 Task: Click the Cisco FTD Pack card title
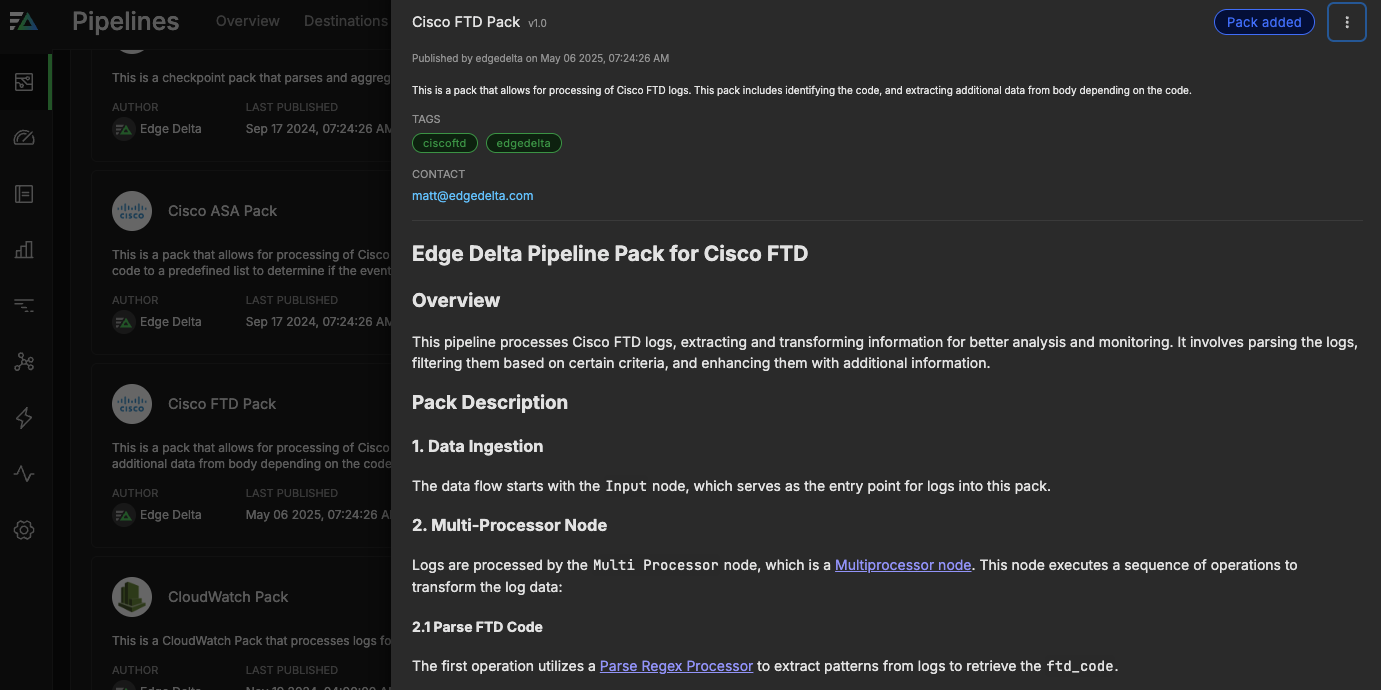tap(222, 404)
